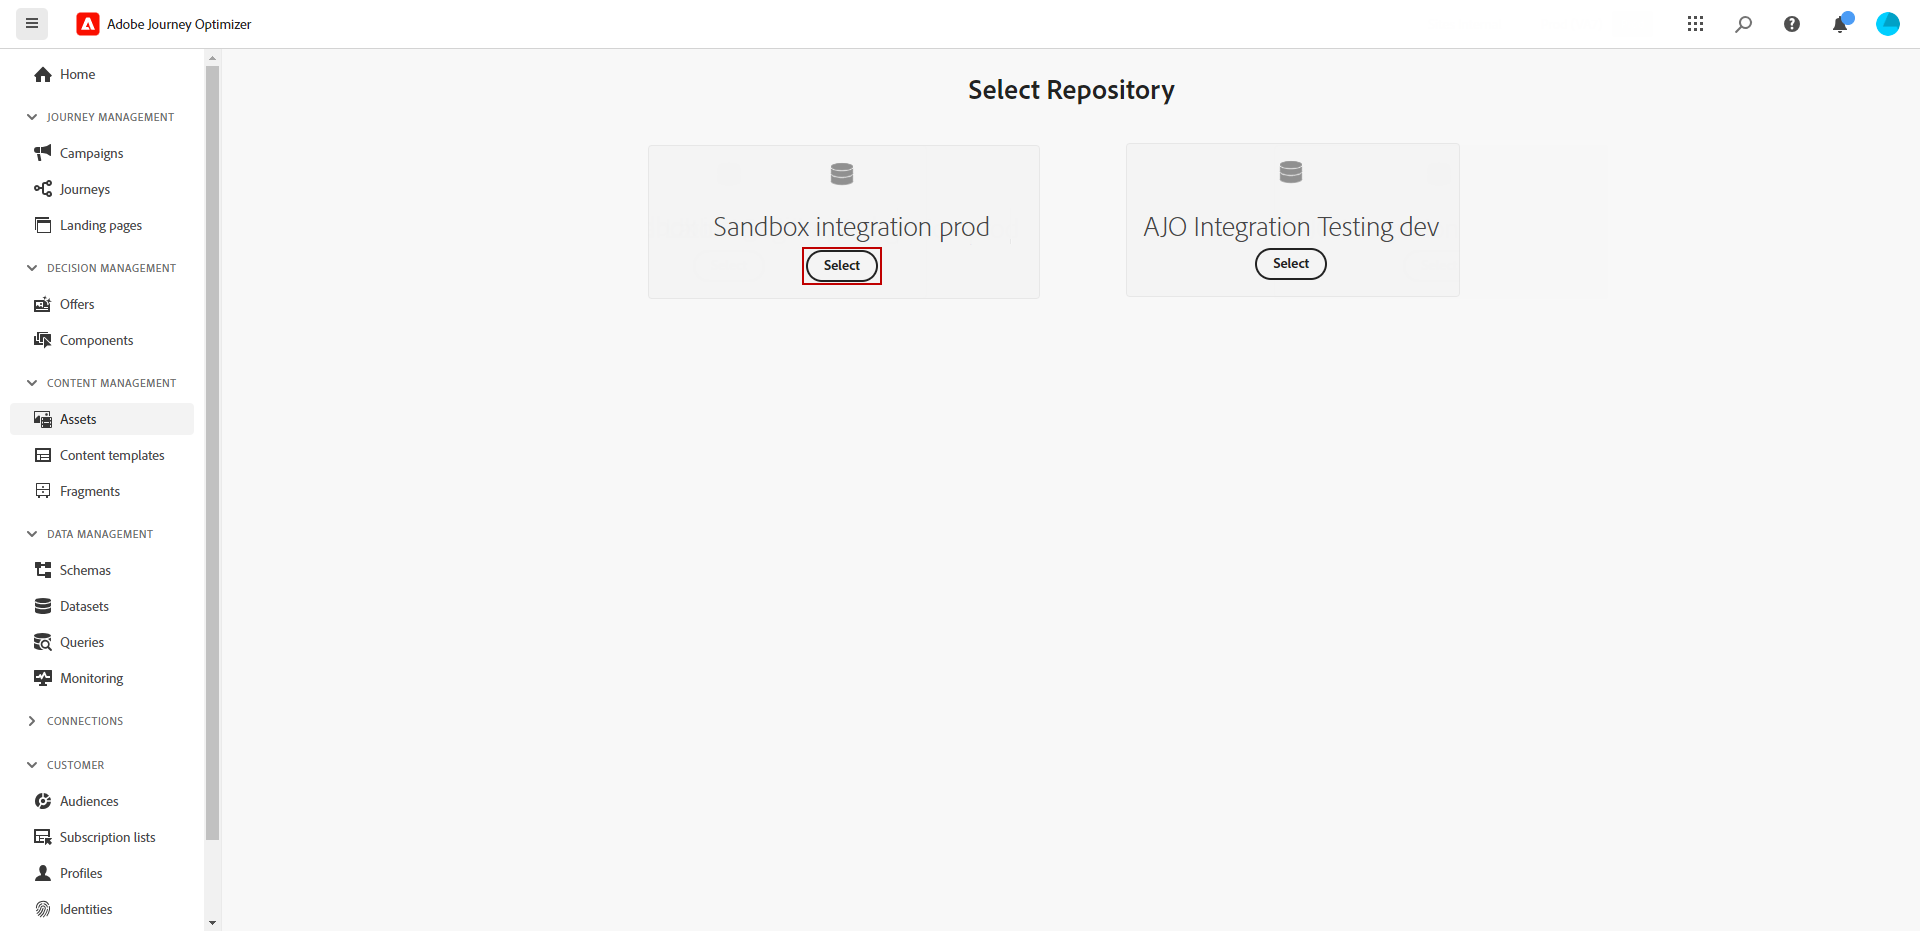Click the Journeys icon in sidebar
The image size is (1920, 931).
(x=43, y=189)
